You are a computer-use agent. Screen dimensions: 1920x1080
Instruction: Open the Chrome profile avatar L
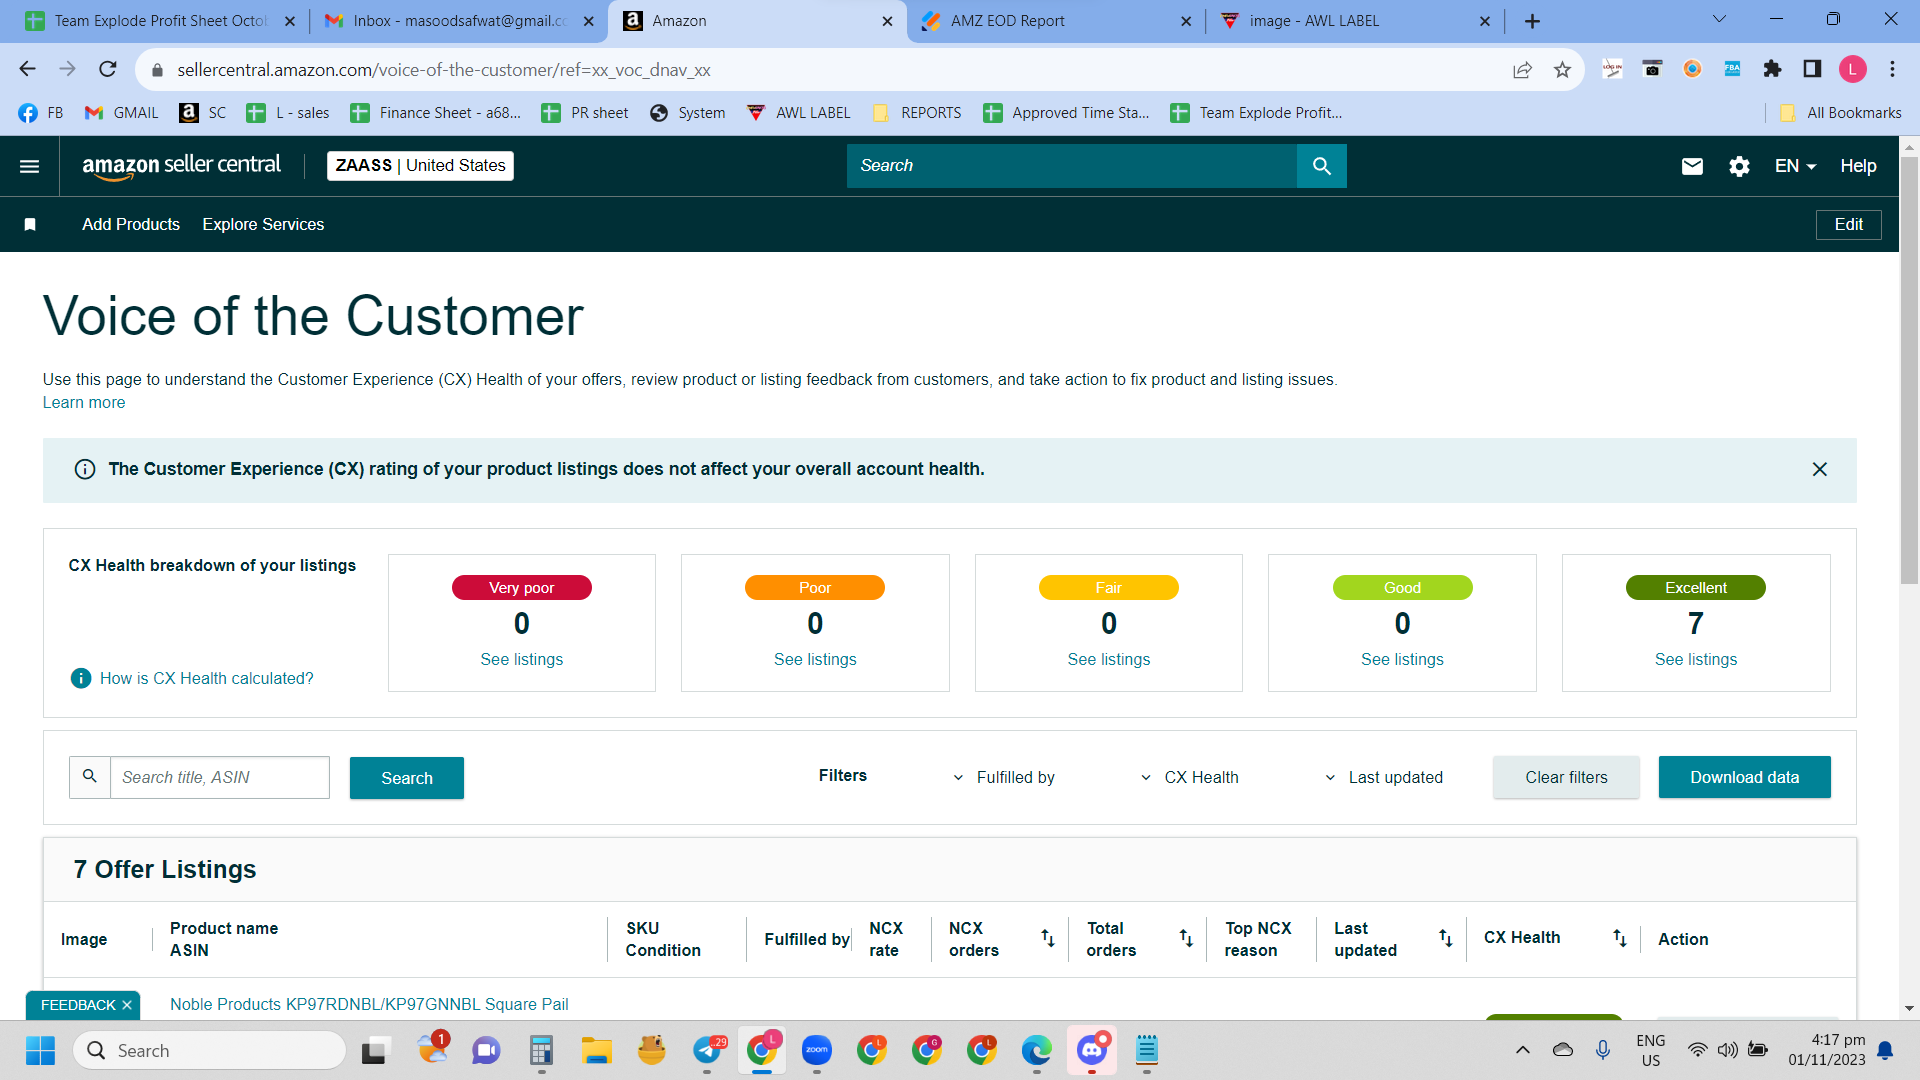tap(1852, 69)
